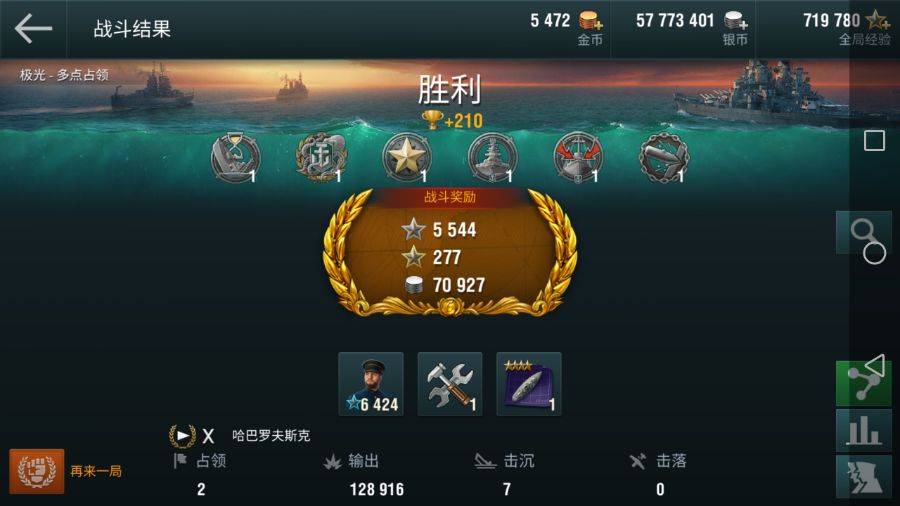Screen dimensions: 900x506
Task: View the gold star medal
Action: point(406,157)
